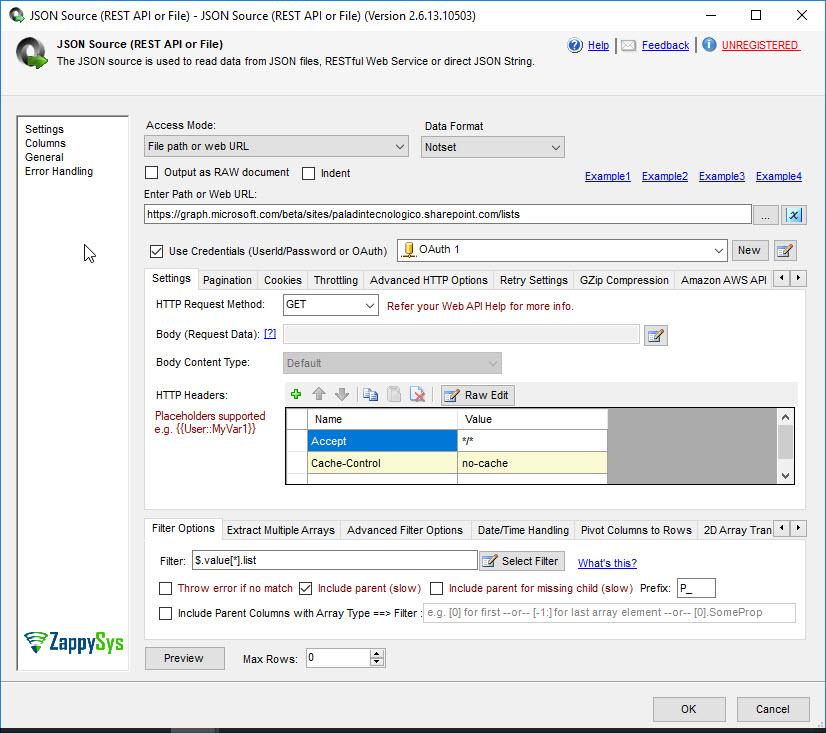Open the Pivot Columns to Rows tab
Viewport: 826px width, 733px height.
(636, 530)
